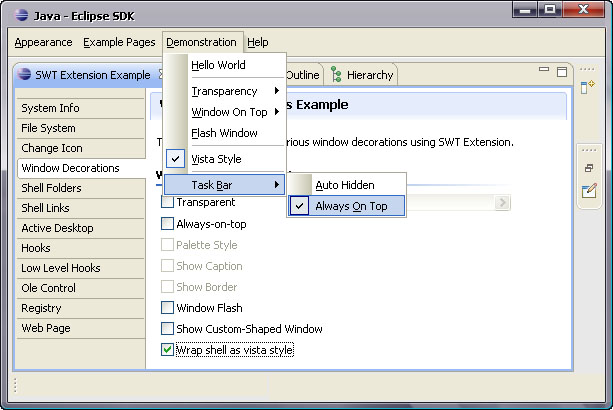Click the Eclipse logo in the title bar

tap(21, 15)
